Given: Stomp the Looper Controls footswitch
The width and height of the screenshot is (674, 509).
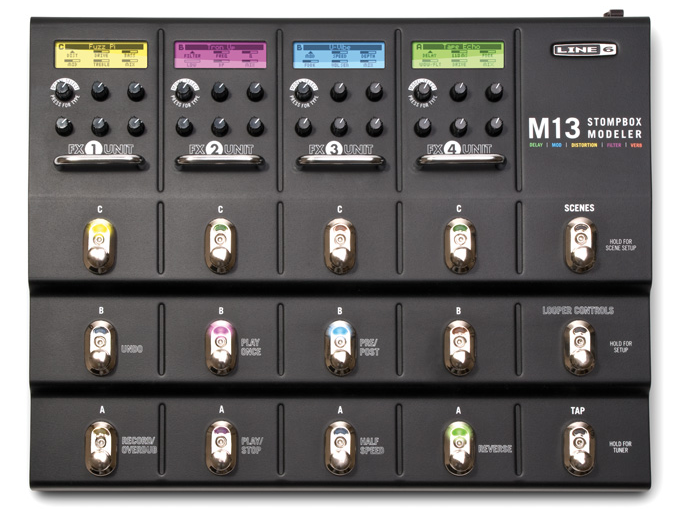Looking at the screenshot, I should click(x=579, y=348).
